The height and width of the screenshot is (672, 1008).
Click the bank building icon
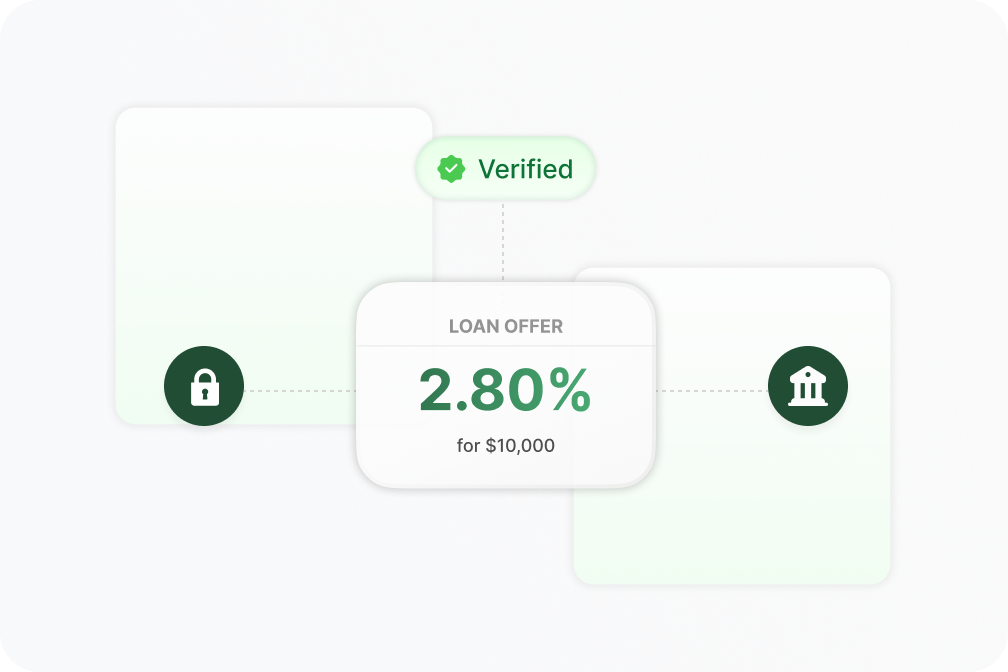(807, 386)
